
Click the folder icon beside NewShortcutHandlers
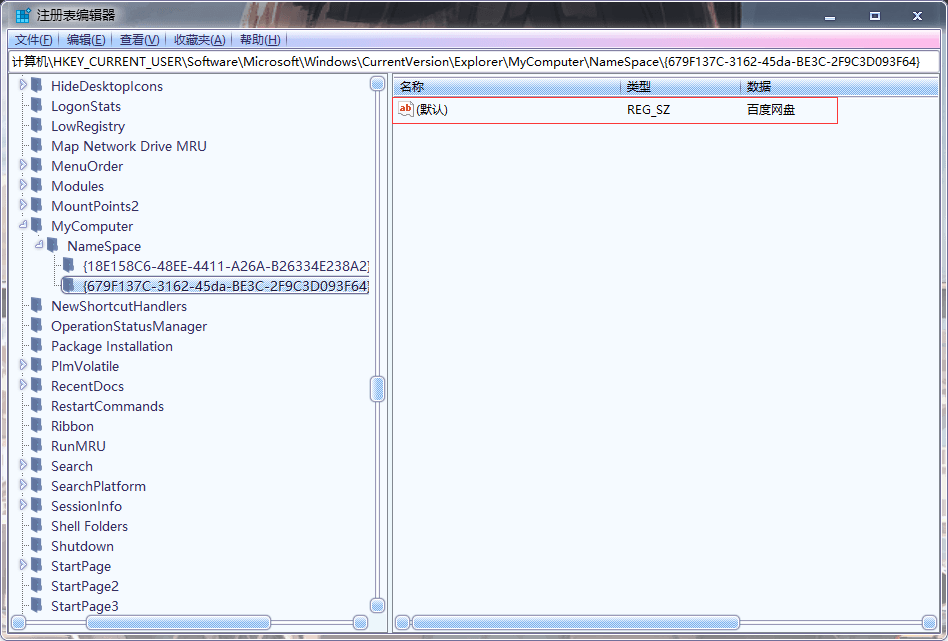[x=37, y=305]
